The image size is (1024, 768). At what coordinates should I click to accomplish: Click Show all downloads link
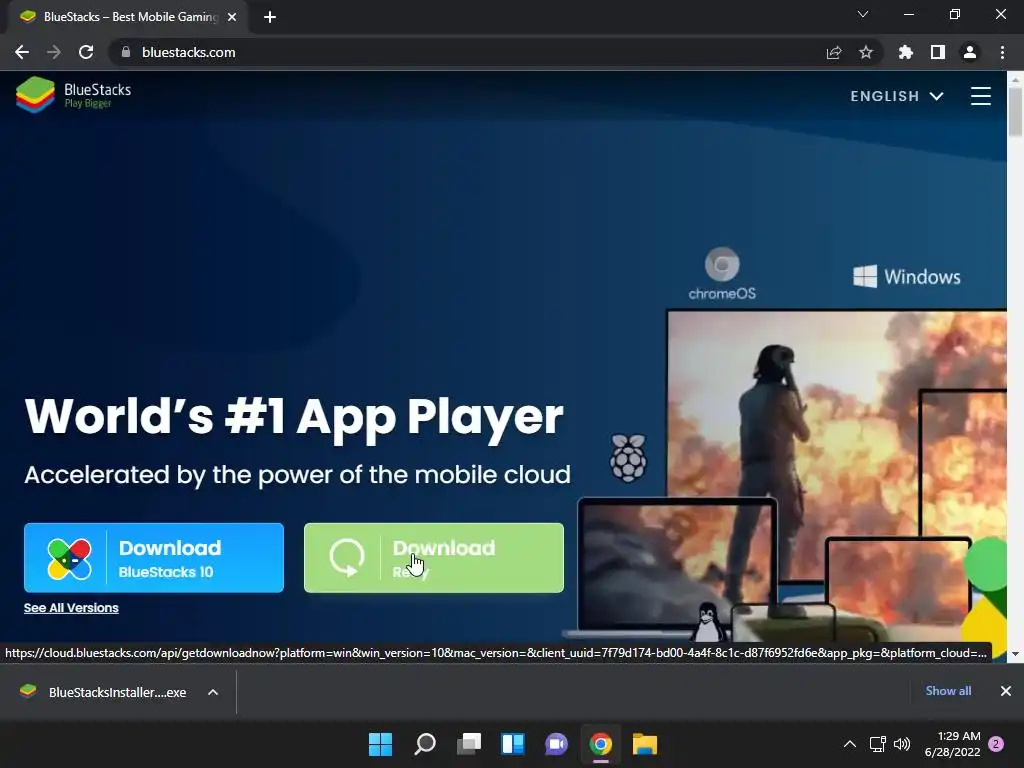point(948,691)
